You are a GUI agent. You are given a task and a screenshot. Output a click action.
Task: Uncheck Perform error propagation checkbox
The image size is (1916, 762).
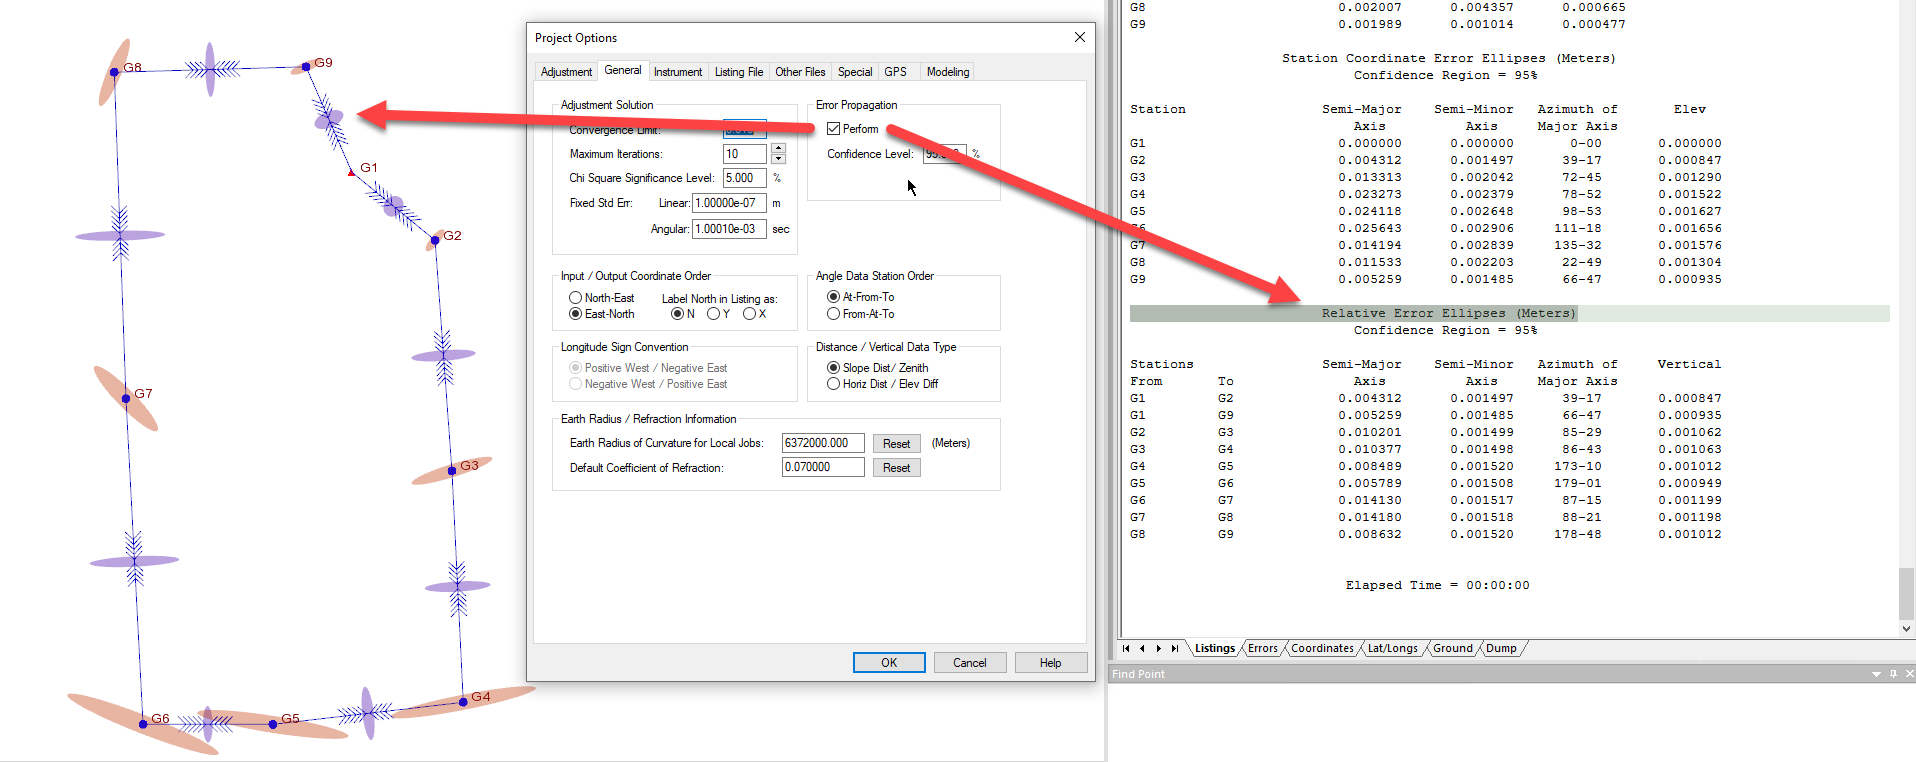point(834,129)
